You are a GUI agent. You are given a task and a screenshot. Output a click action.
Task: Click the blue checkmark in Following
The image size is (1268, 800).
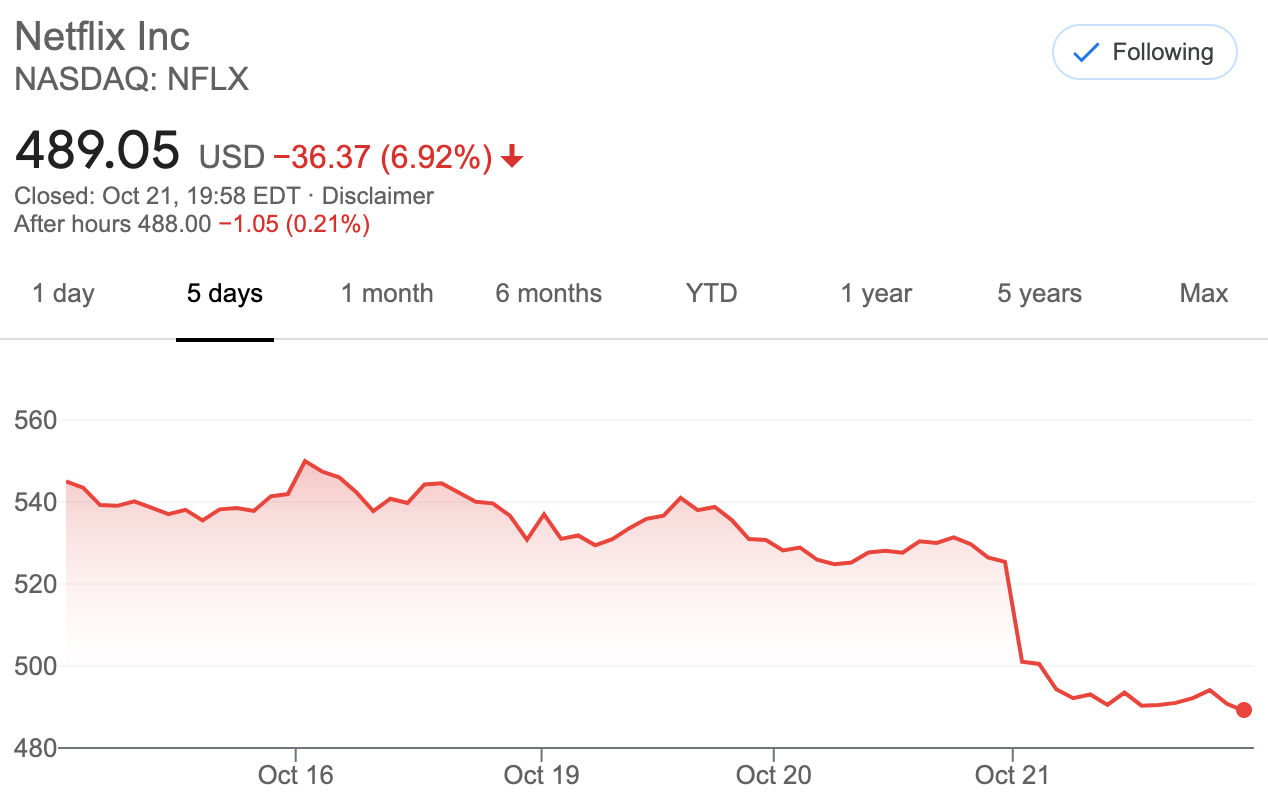[x=1086, y=53]
